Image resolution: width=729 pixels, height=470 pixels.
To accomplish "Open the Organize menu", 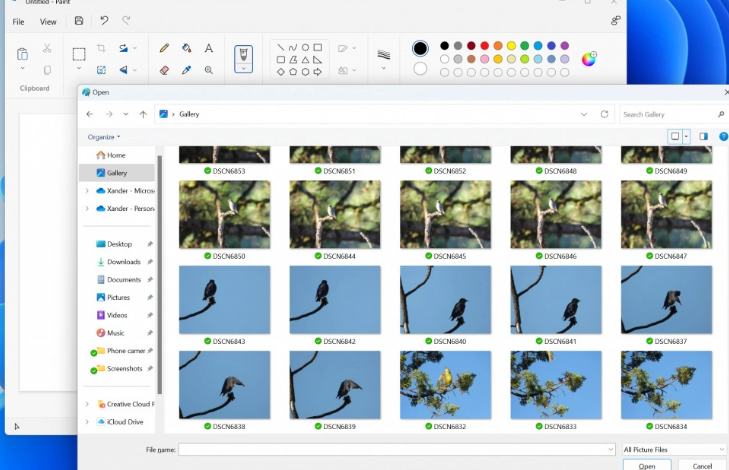I will point(104,136).
